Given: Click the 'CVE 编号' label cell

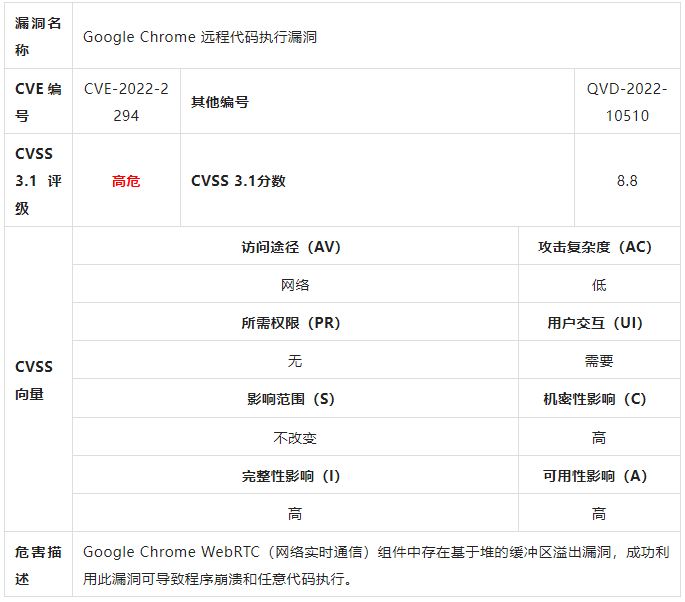Looking at the screenshot, I should pos(38,102).
